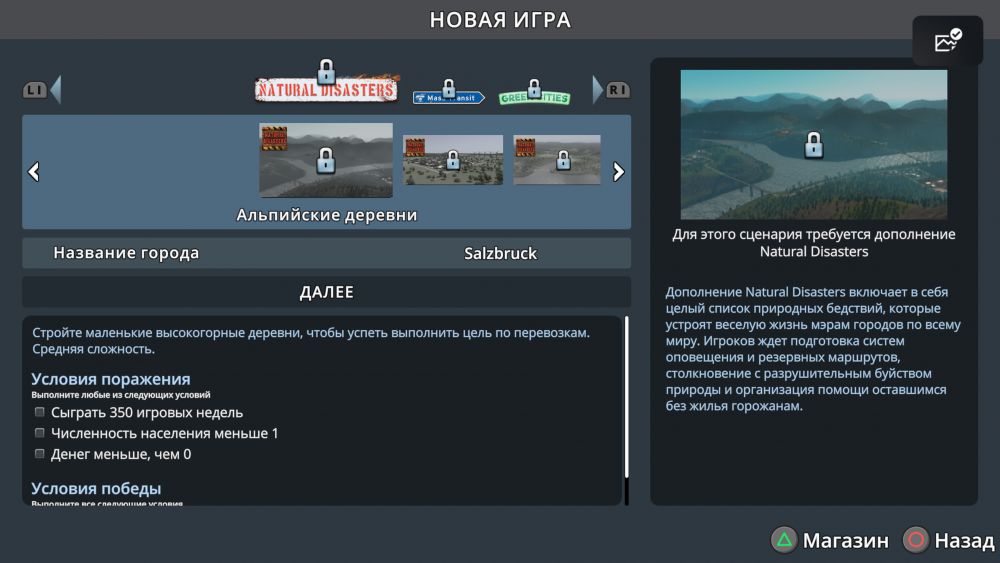
Task: Click the lock icon on large preview image
Action: [x=814, y=145]
